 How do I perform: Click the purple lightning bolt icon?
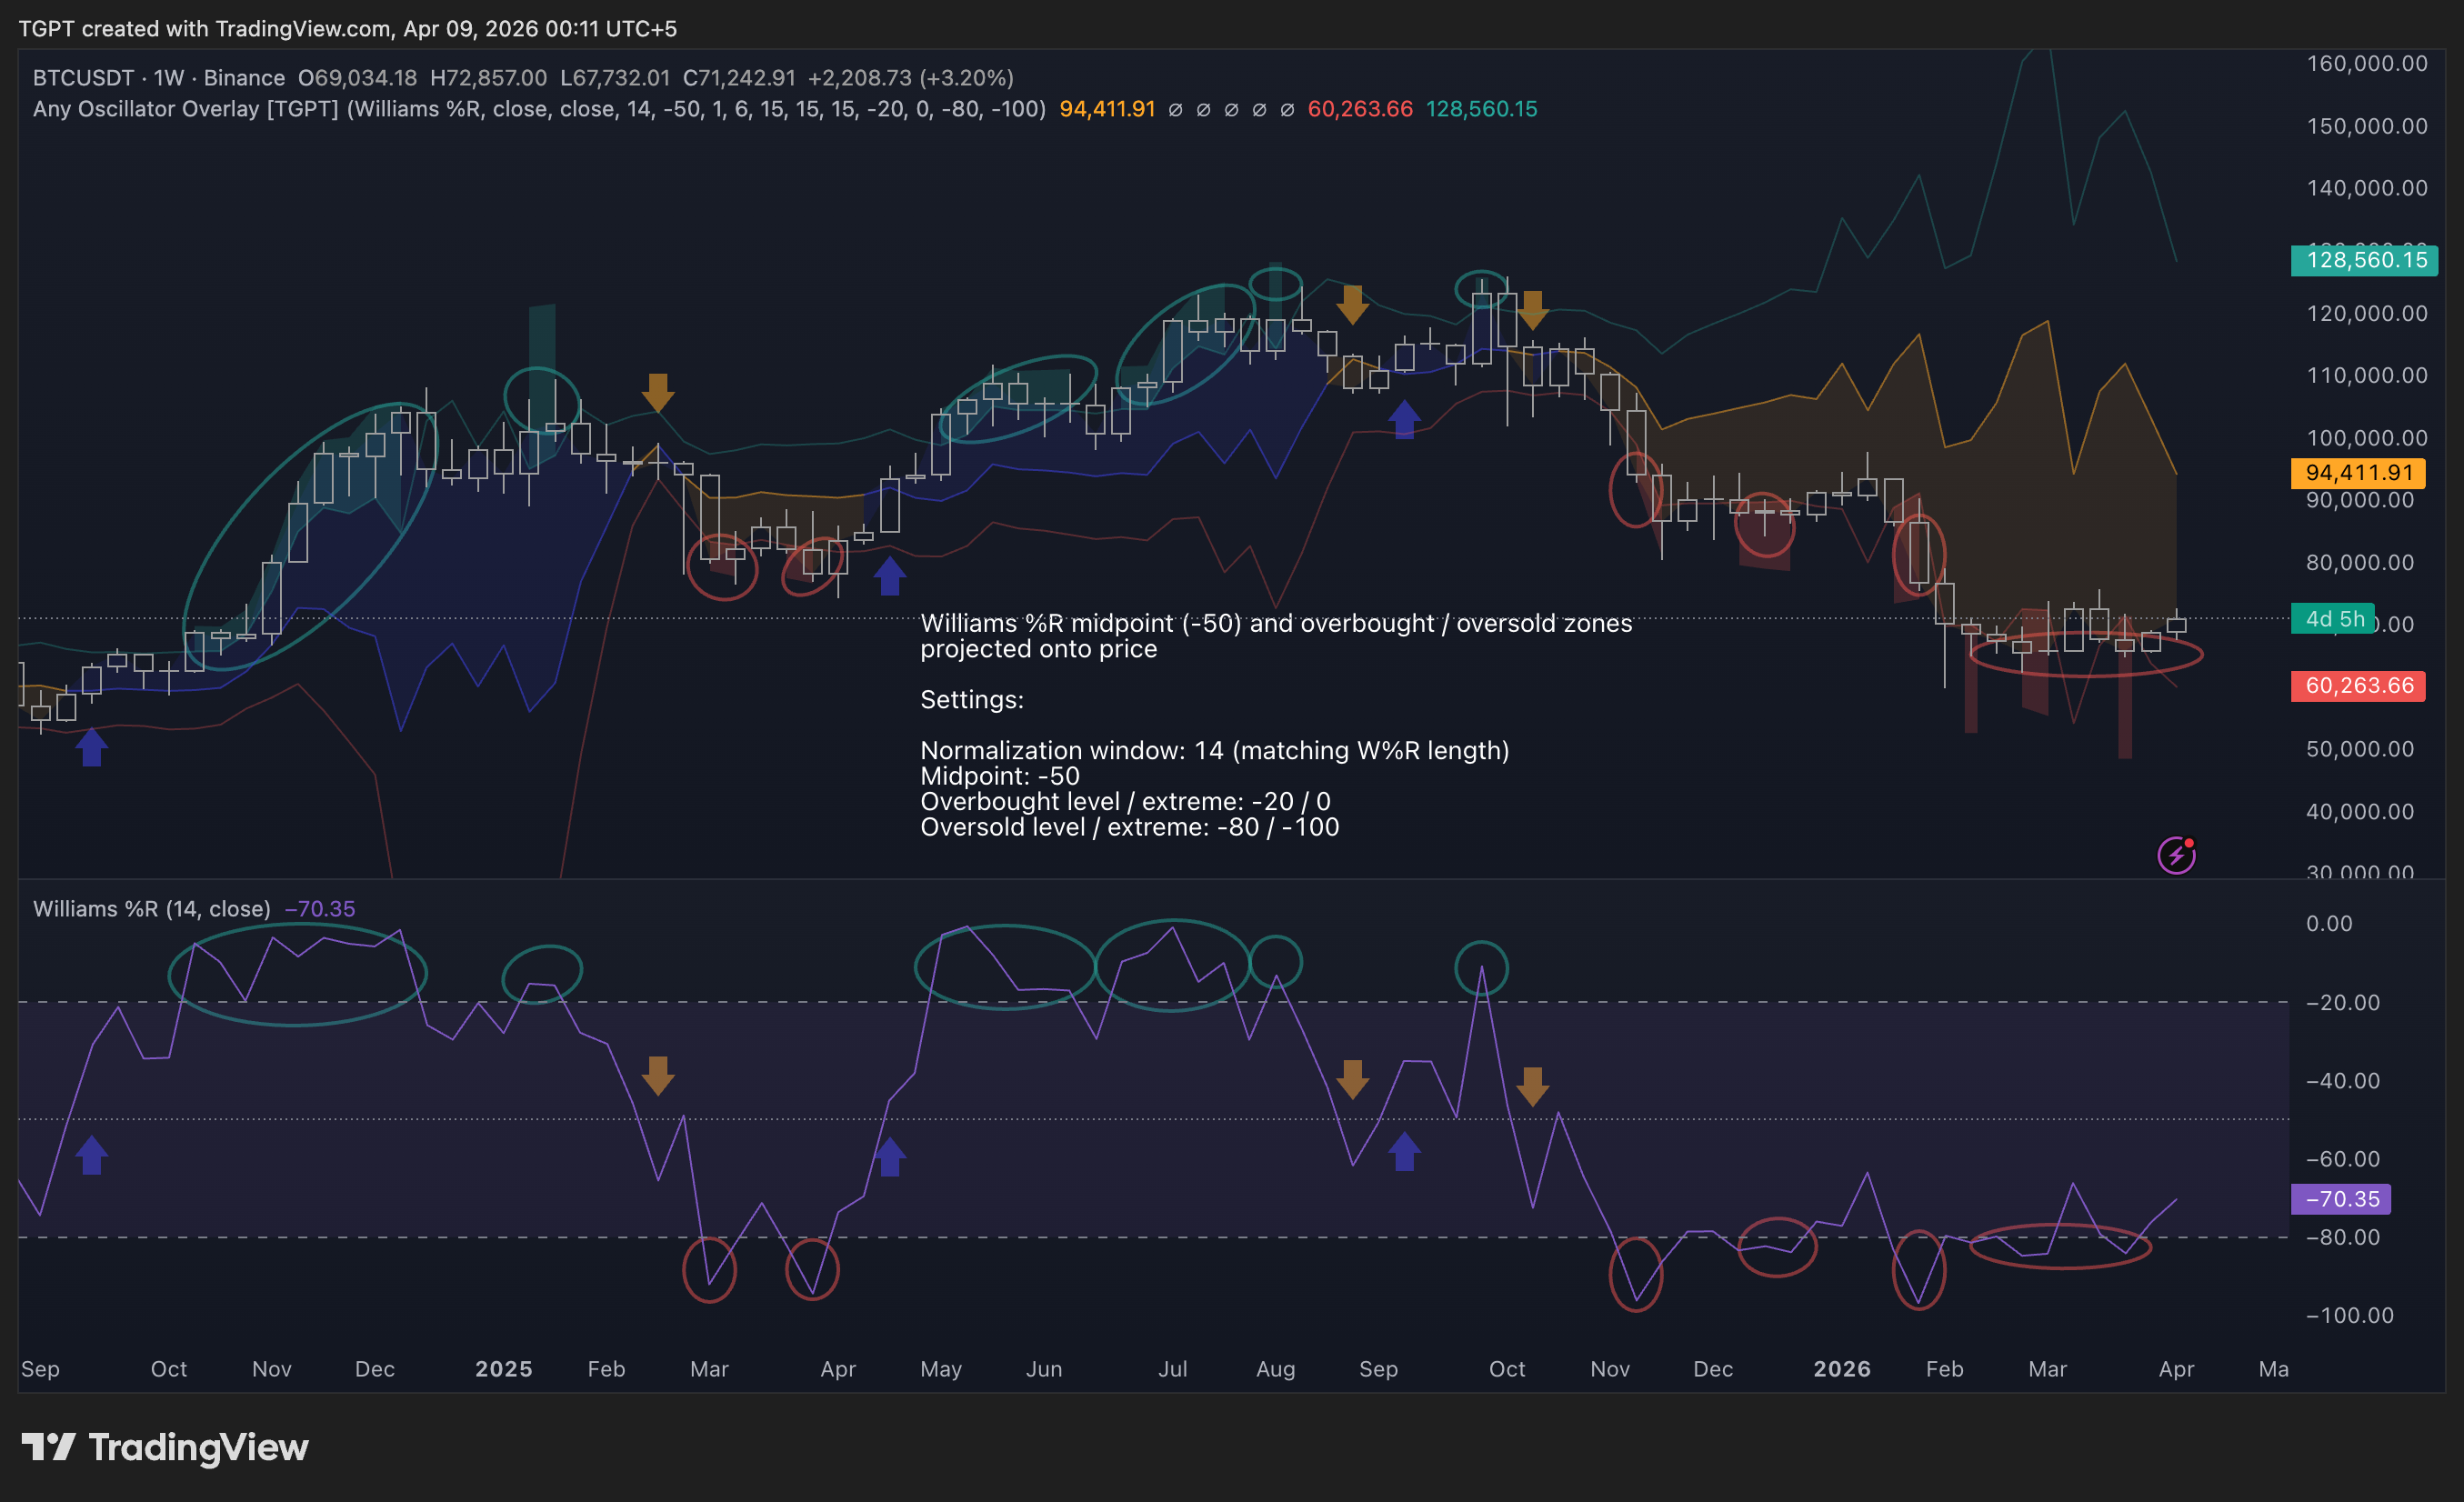2176,855
